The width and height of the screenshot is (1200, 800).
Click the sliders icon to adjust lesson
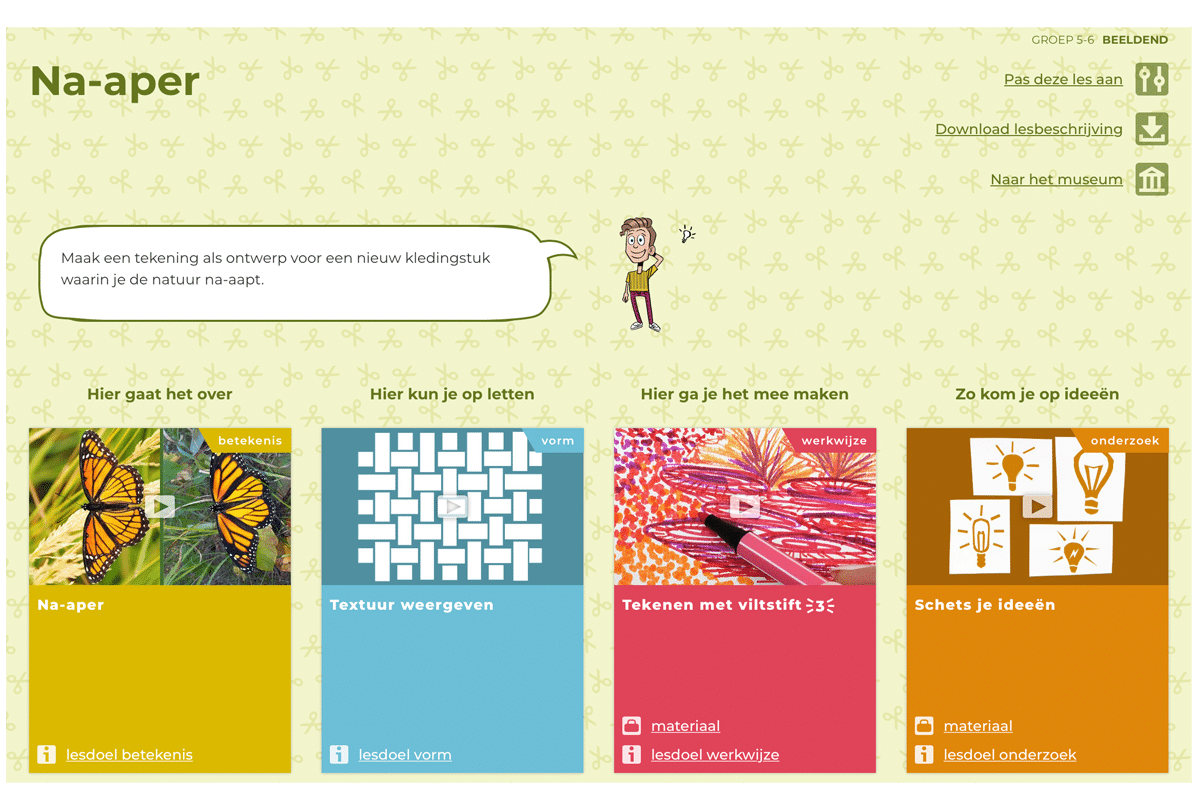pyautogui.click(x=1151, y=79)
